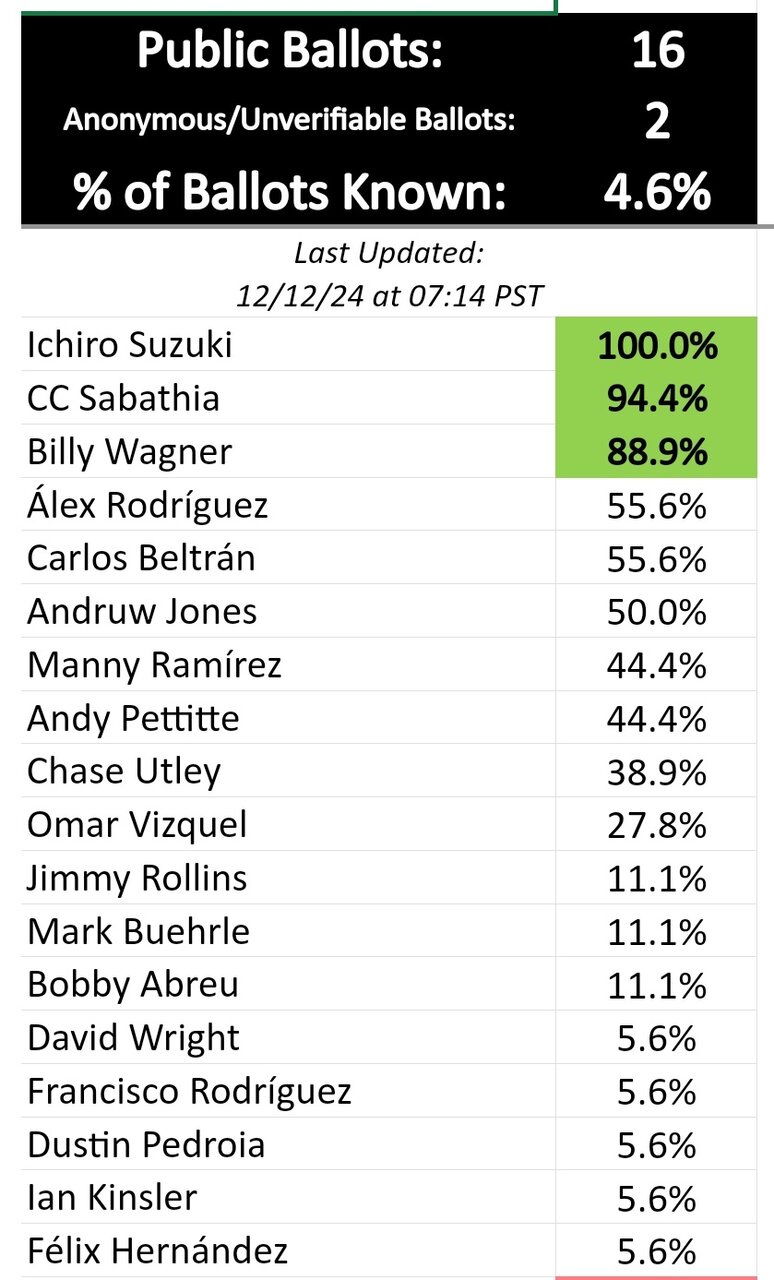Click Andy Pettitte's 44.4% cell

pos(656,718)
